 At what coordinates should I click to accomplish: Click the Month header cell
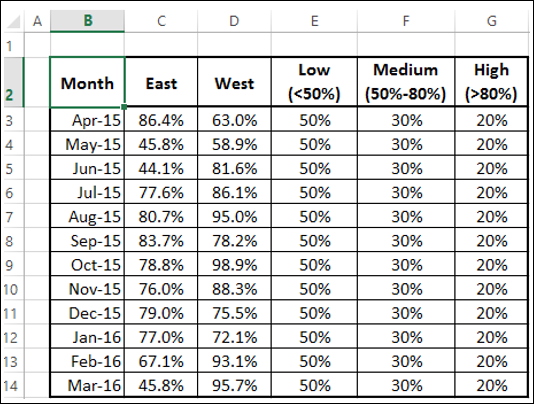pyautogui.click(x=88, y=82)
